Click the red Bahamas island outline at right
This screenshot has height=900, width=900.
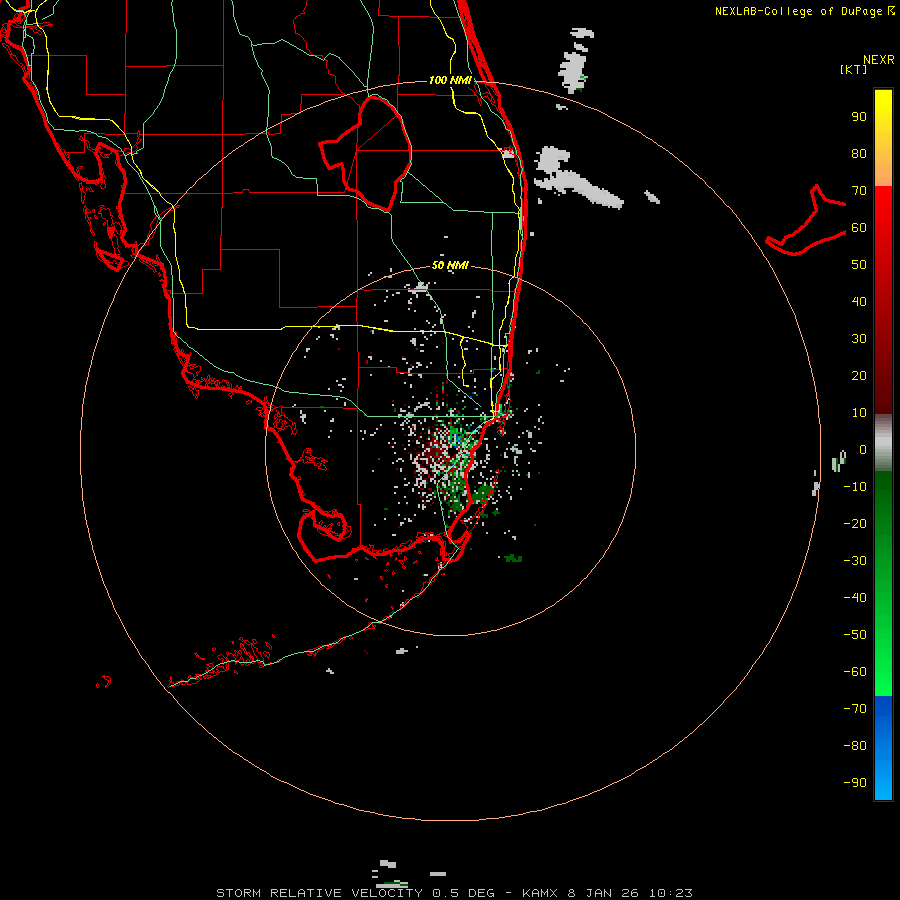pos(806,221)
